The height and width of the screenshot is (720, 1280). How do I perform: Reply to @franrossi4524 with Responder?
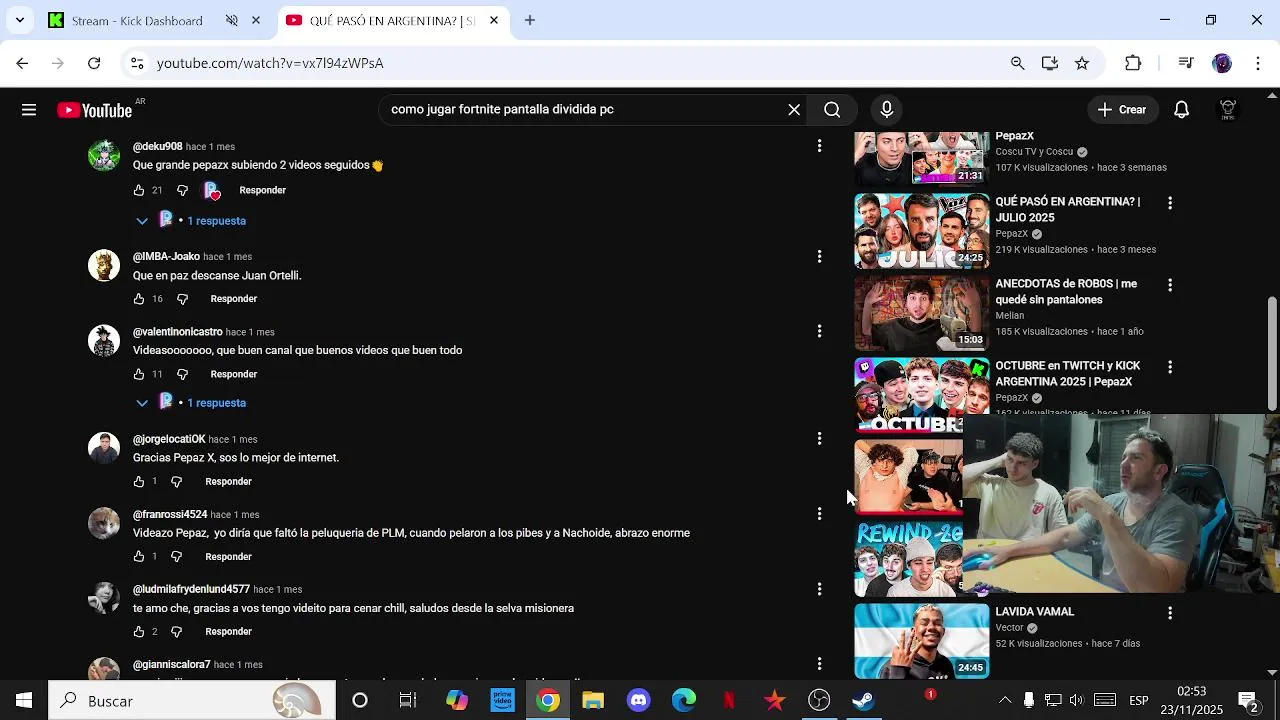click(x=228, y=557)
